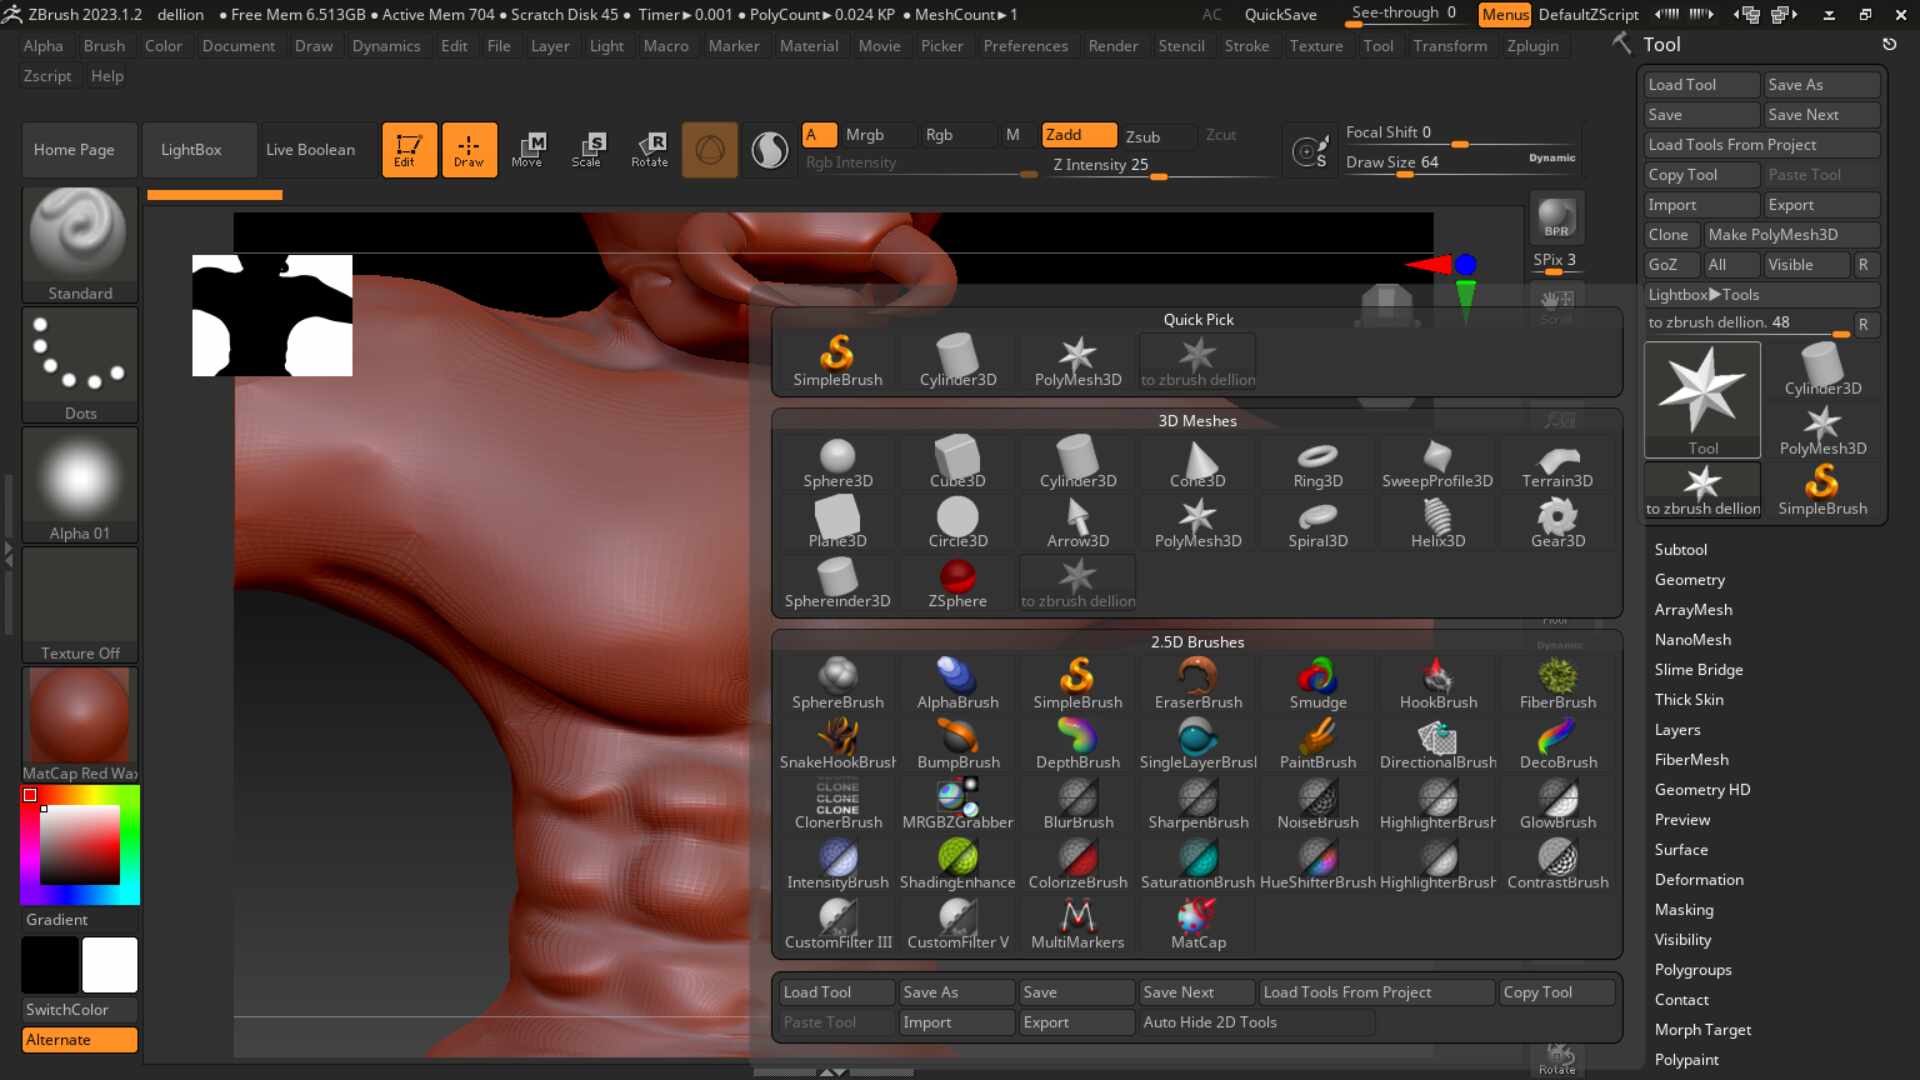Expand the Subtool palette section
The height and width of the screenshot is (1080, 1920).
pyautogui.click(x=1680, y=550)
